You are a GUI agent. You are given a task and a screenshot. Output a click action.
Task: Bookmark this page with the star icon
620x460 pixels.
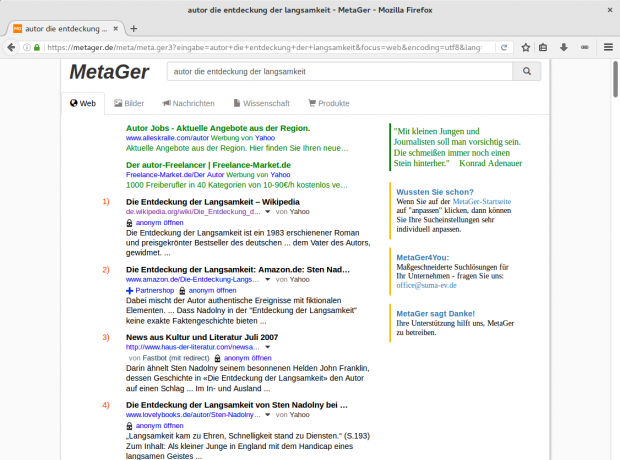pyautogui.click(x=525, y=47)
